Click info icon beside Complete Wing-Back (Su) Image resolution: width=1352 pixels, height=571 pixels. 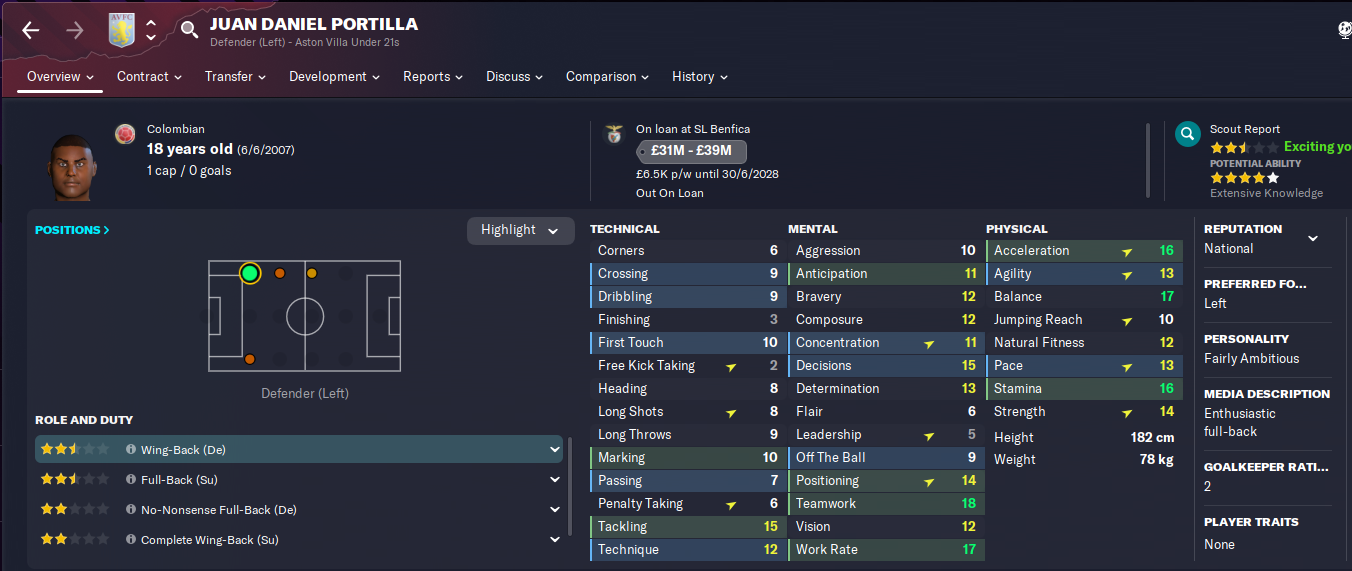(131, 540)
